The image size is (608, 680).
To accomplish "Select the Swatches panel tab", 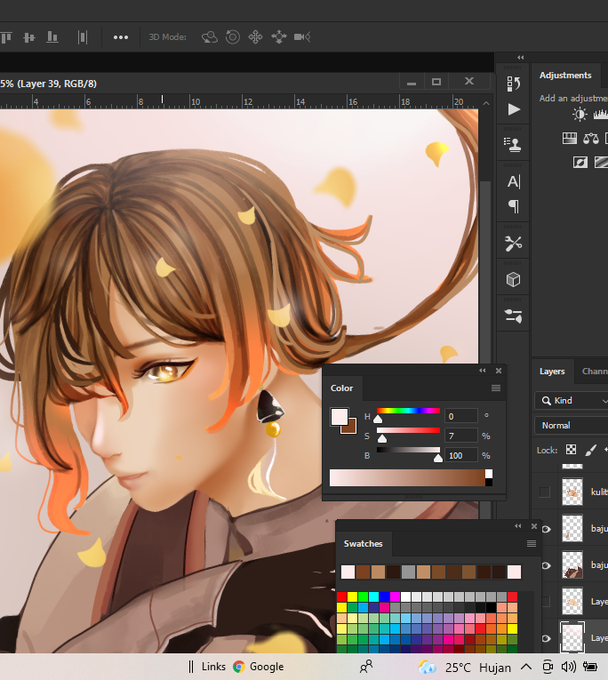I will 363,544.
